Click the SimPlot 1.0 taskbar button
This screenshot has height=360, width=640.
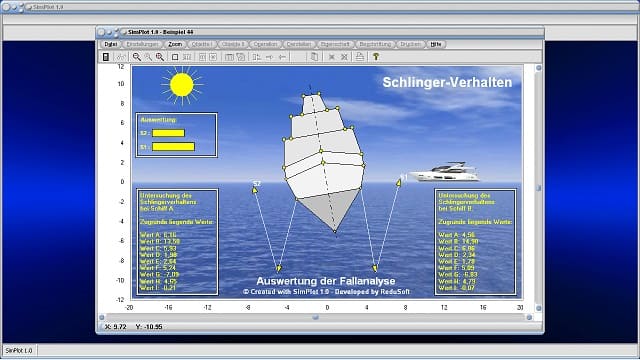pos(19,351)
